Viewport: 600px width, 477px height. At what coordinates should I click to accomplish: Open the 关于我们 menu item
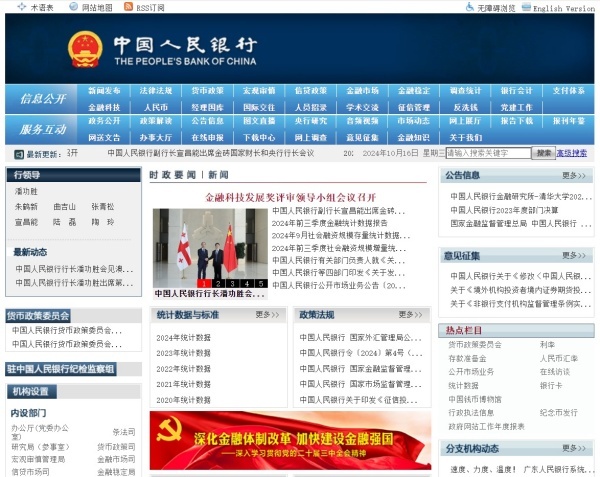(466, 138)
